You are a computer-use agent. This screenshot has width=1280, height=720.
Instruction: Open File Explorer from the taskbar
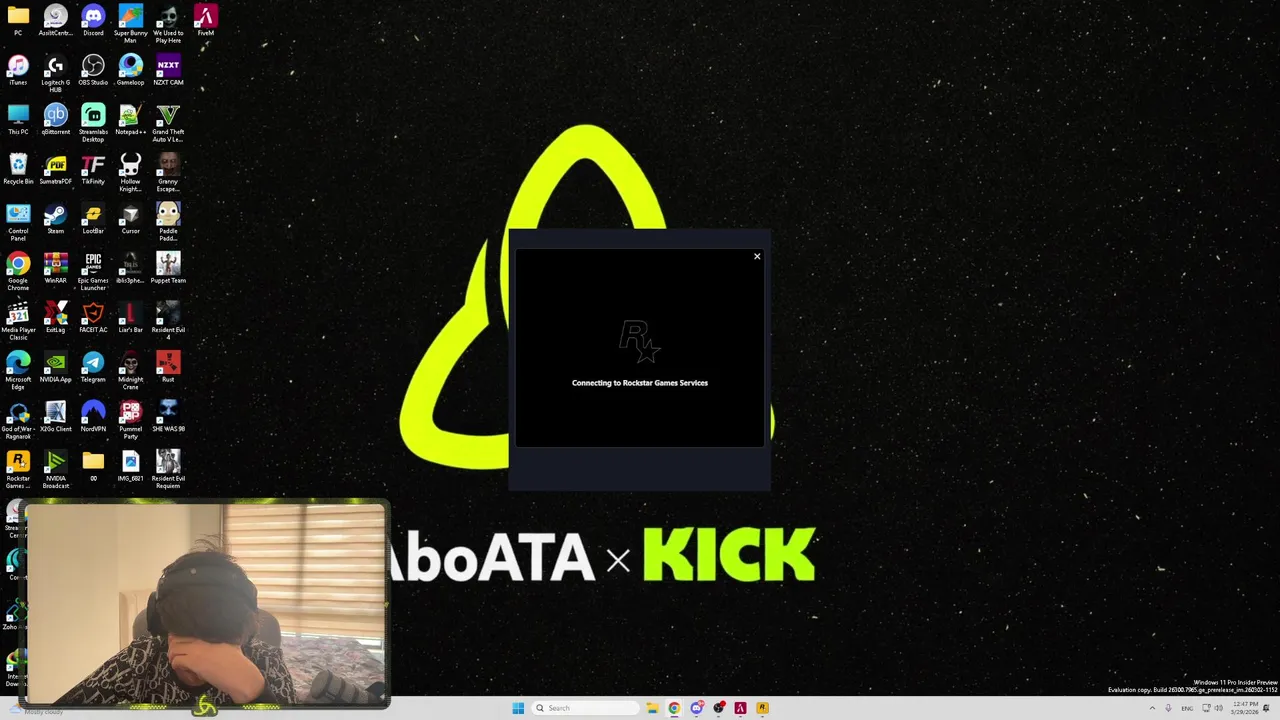(652, 708)
